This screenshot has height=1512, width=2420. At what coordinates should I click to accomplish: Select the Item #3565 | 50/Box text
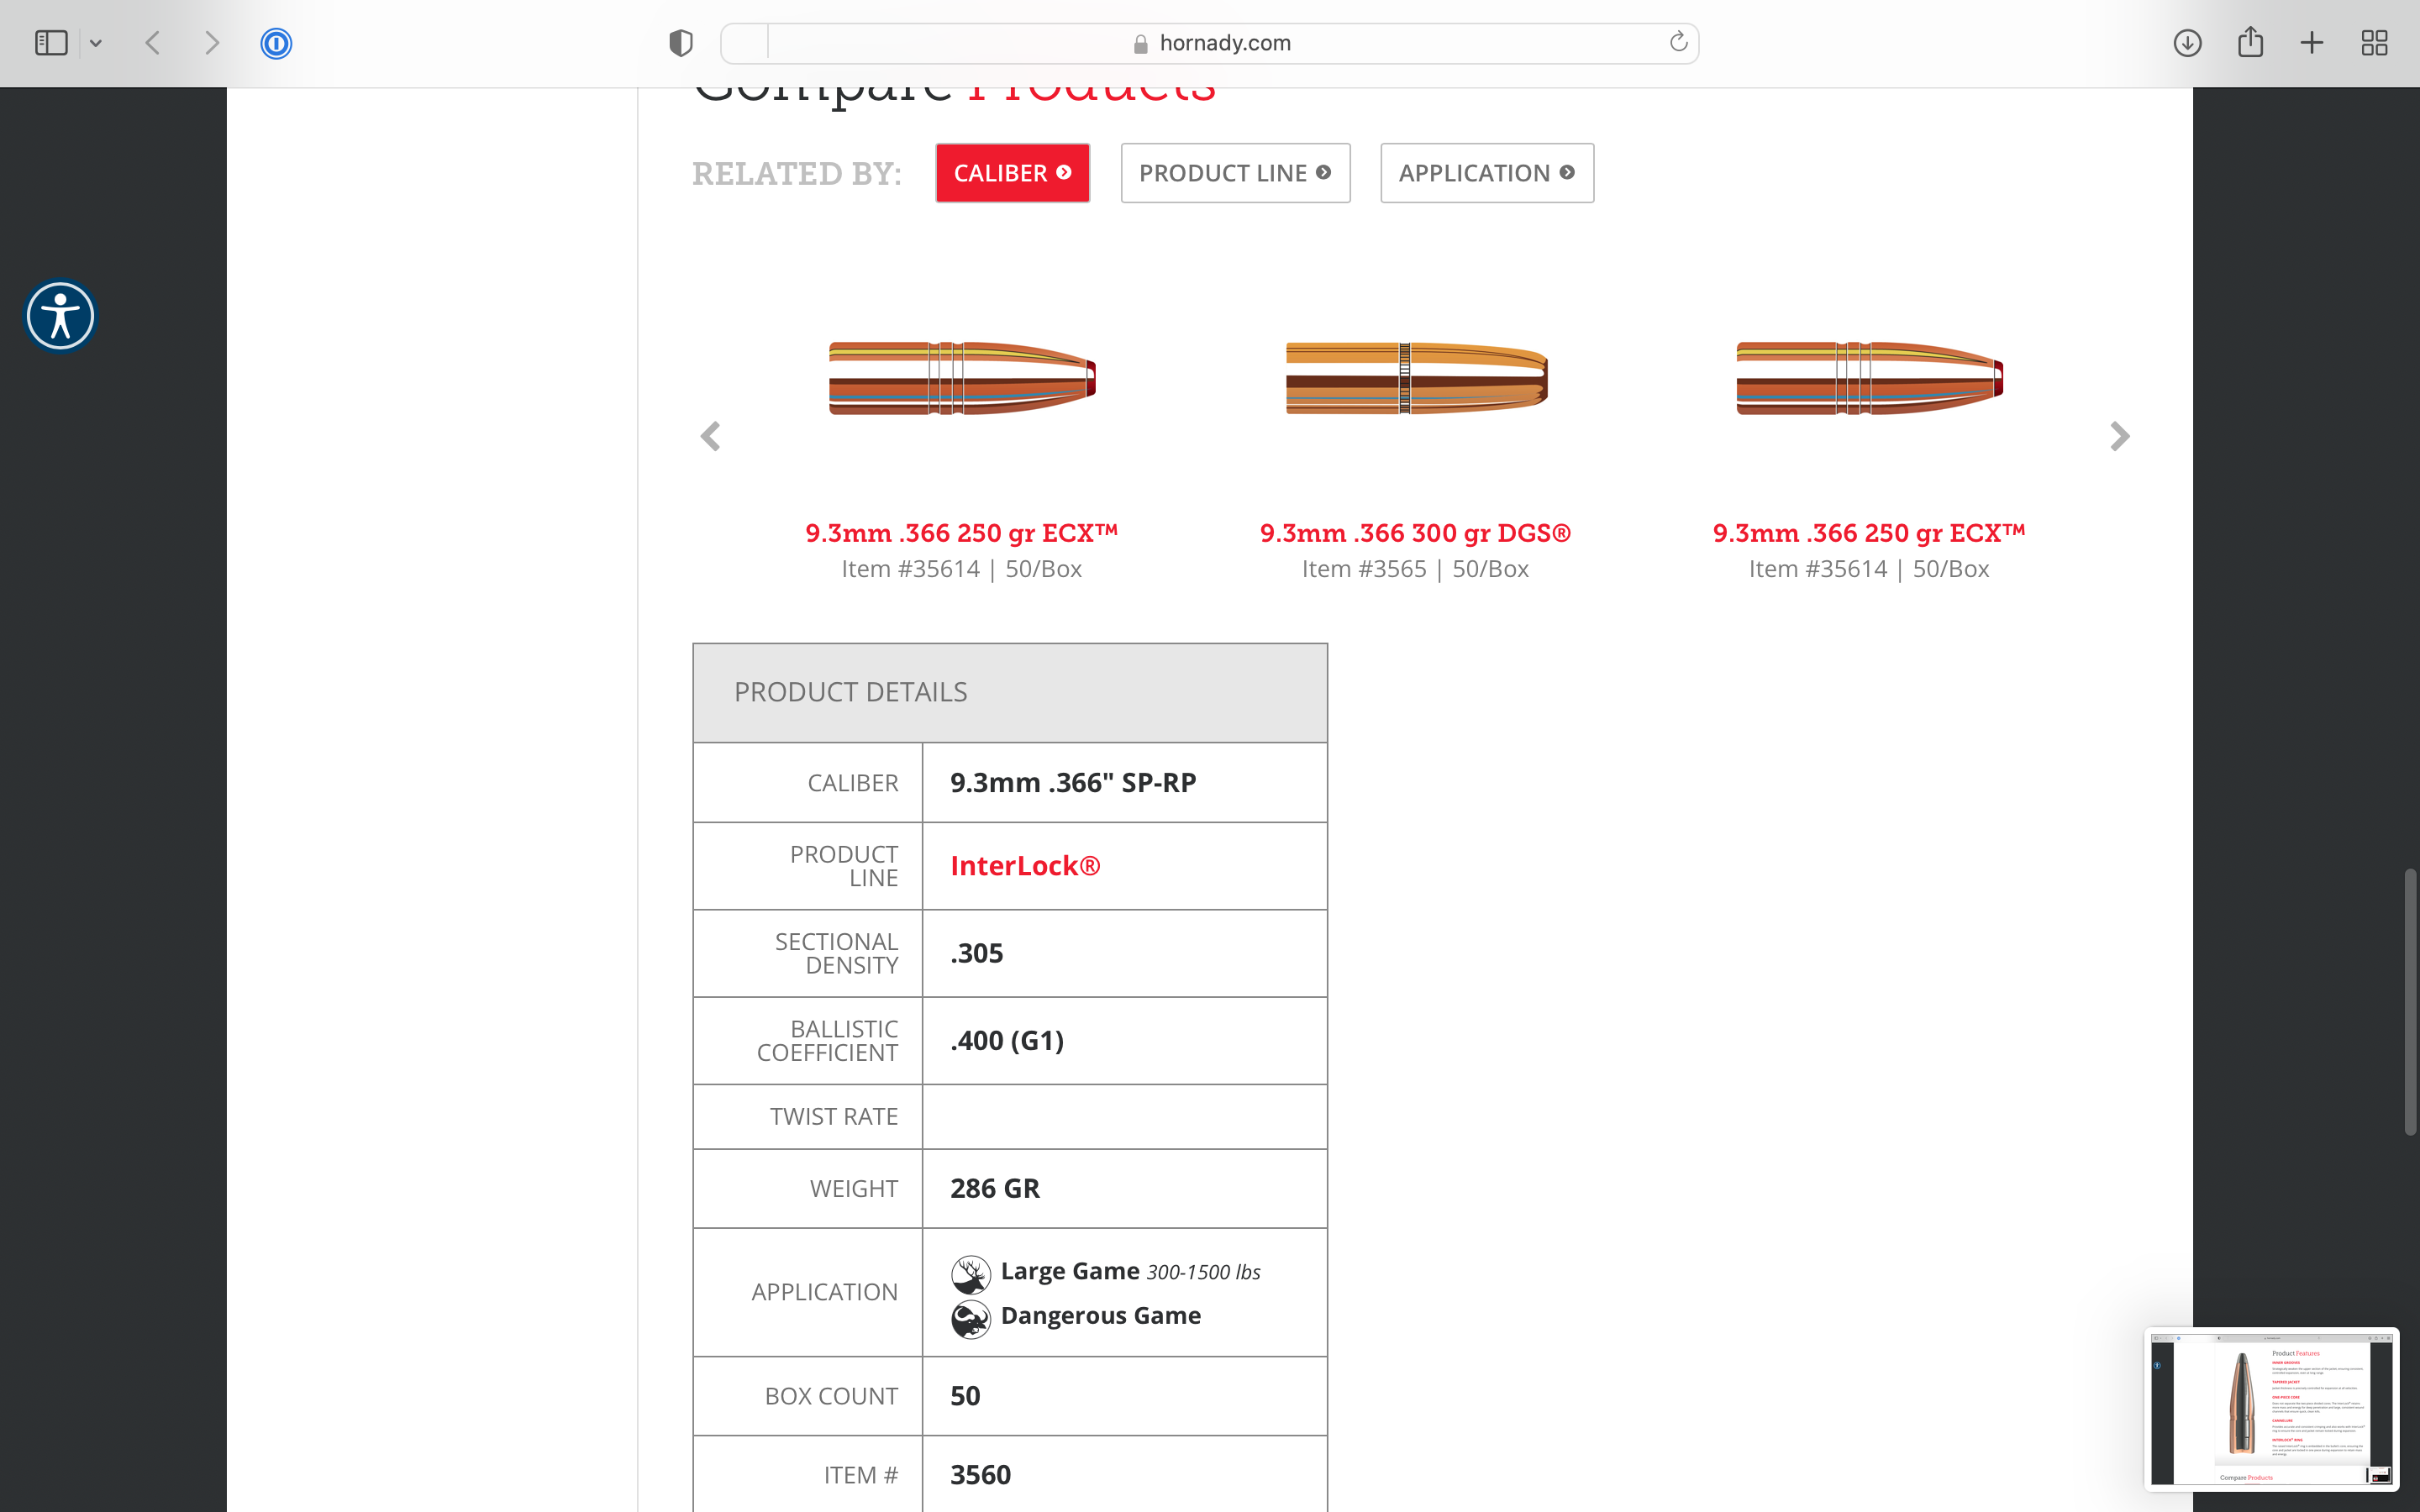click(1415, 569)
